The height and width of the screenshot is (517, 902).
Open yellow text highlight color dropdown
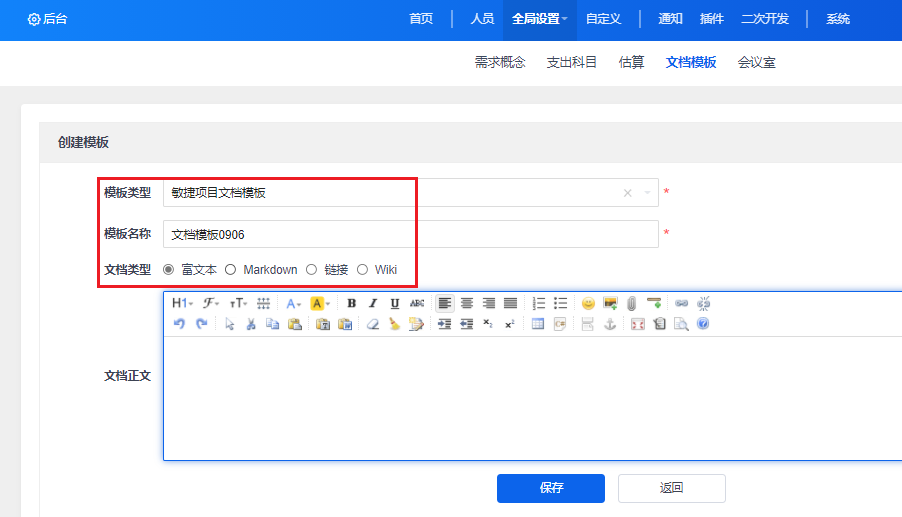coord(320,303)
